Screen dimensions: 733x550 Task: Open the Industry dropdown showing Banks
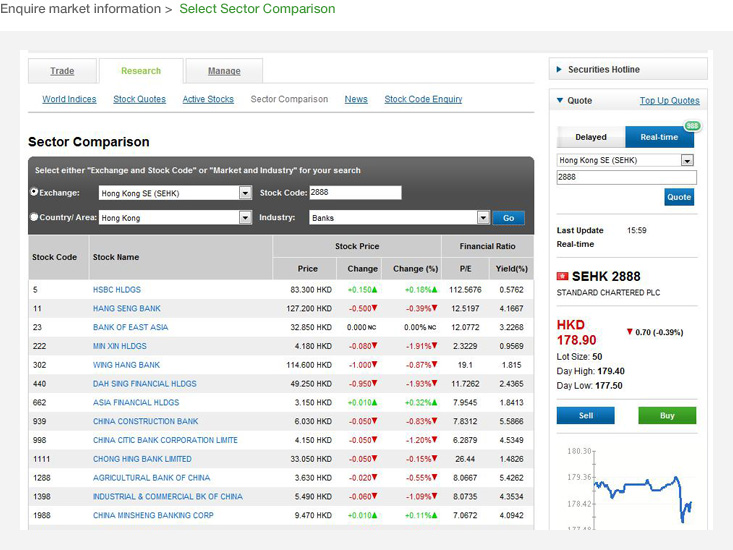click(x=399, y=218)
